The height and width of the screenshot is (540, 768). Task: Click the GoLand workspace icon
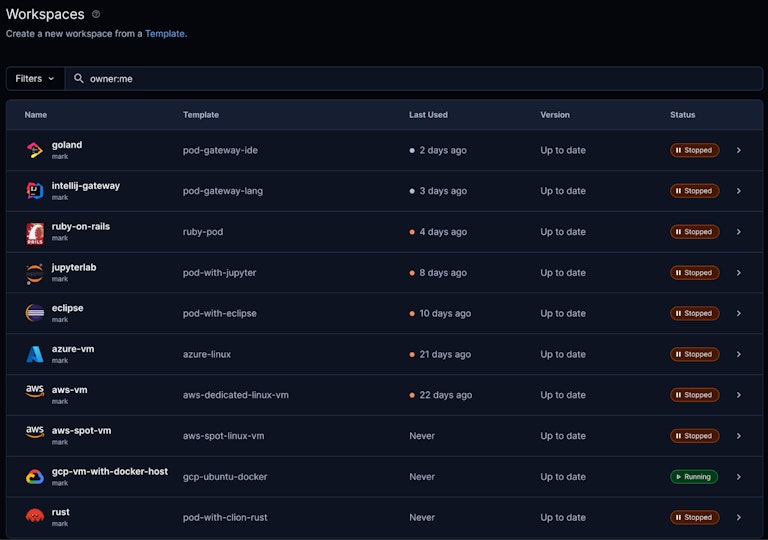[35, 150]
